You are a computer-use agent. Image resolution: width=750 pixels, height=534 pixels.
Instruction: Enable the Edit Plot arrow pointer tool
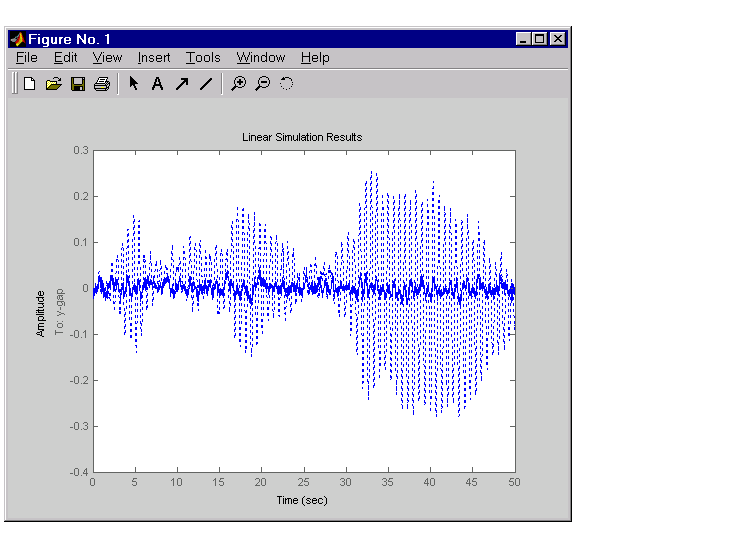(133, 84)
